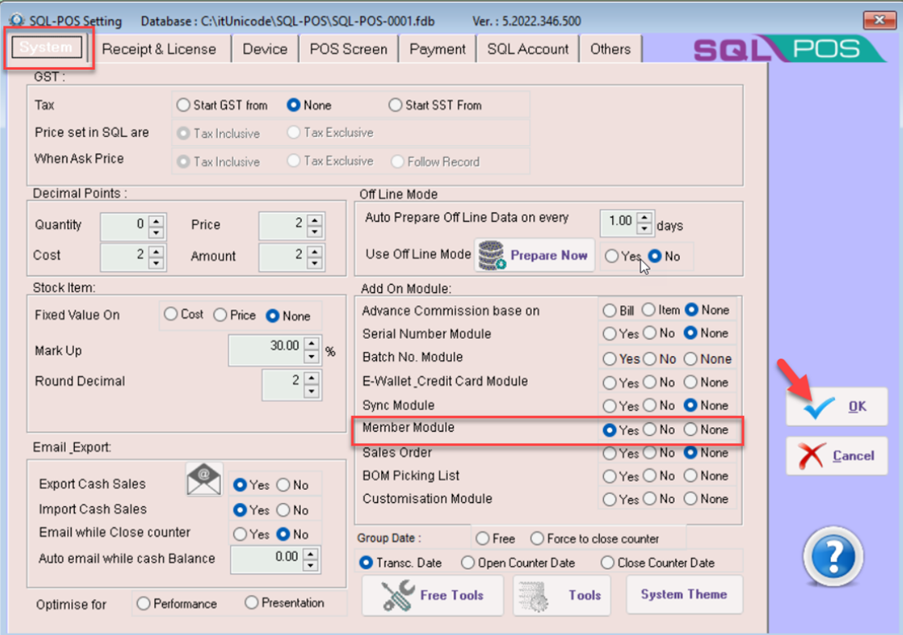Open the System Theme button
The height and width of the screenshot is (635, 903).
(684, 594)
